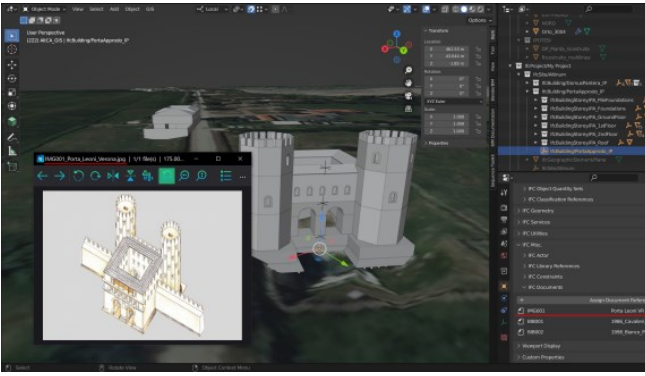Rotate image clockwise in image viewer
Viewport: 645px width, 376px height.
coord(95,176)
